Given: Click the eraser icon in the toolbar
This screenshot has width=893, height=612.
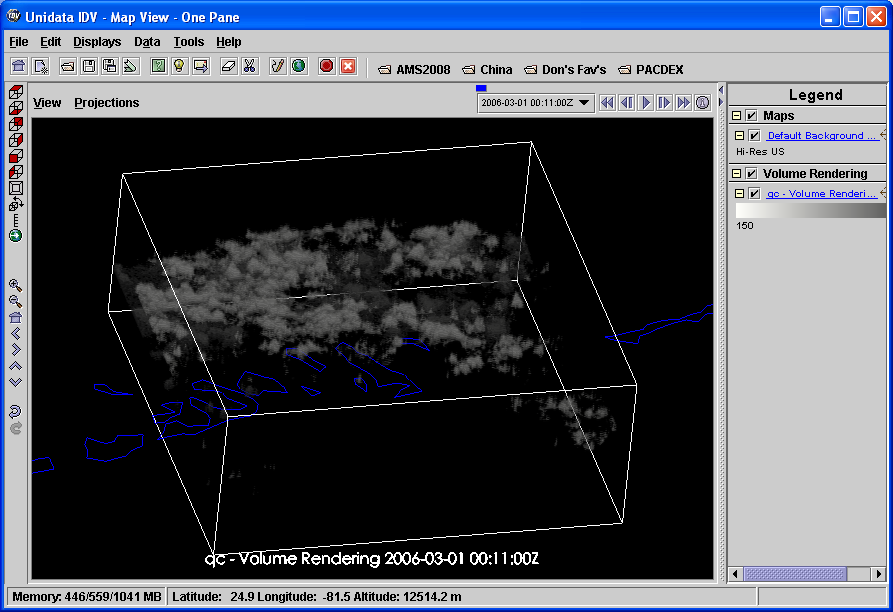Looking at the screenshot, I should coord(228,66).
